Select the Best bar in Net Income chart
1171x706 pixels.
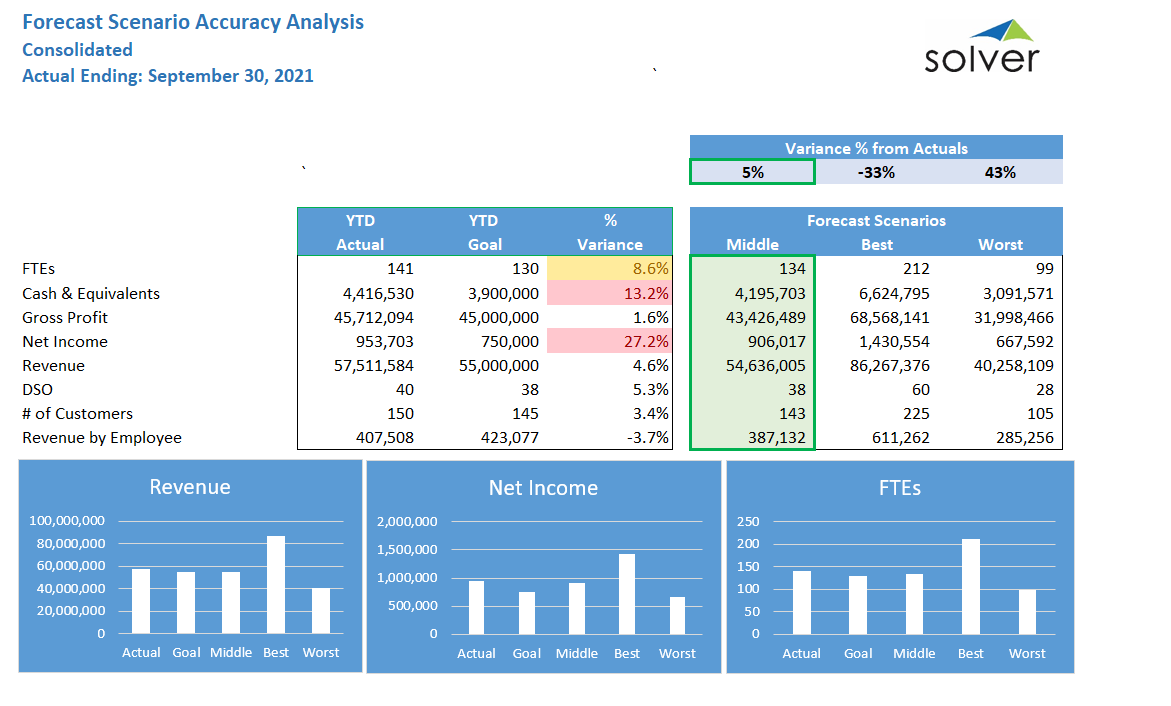coord(627,593)
